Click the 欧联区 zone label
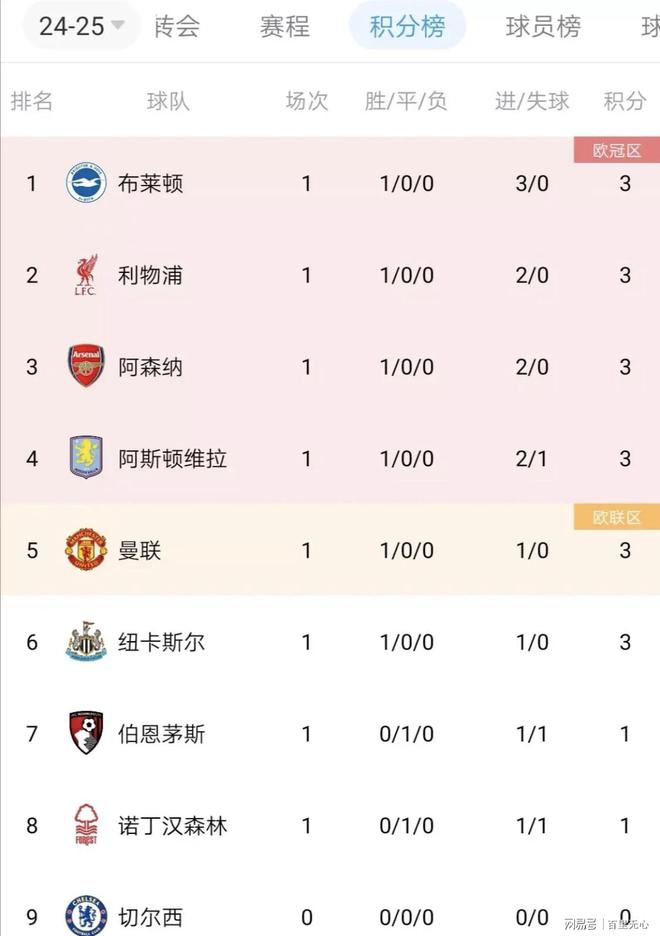Image resolution: width=660 pixels, height=936 pixels. (617, 517)
